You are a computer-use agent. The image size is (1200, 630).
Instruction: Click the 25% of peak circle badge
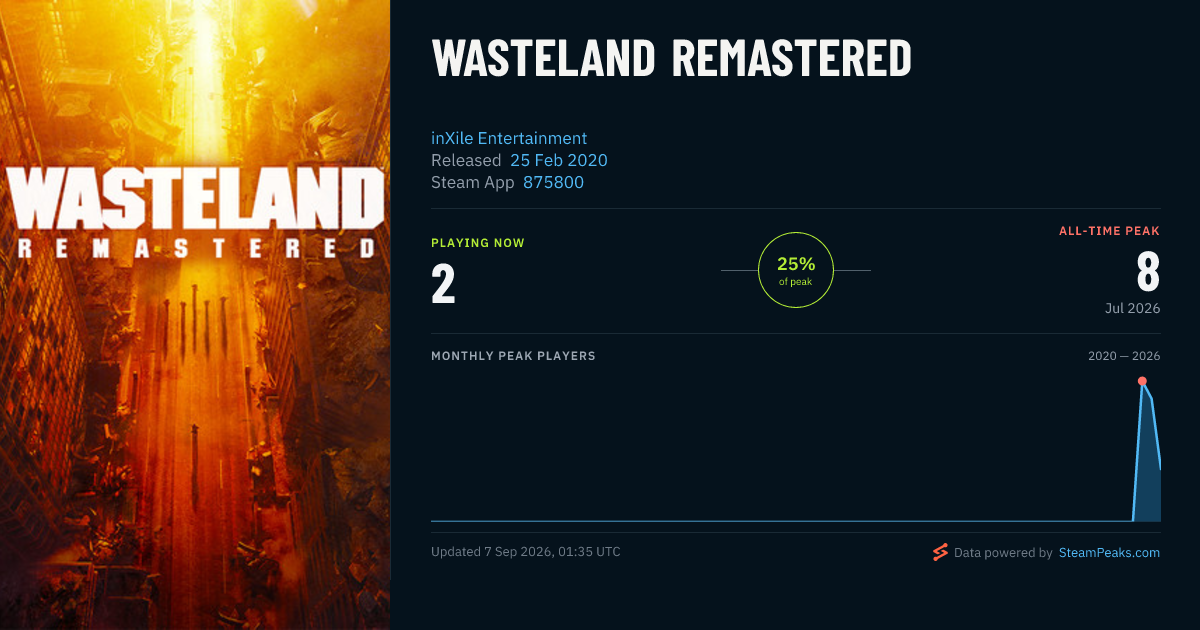(x=796, y=270)
